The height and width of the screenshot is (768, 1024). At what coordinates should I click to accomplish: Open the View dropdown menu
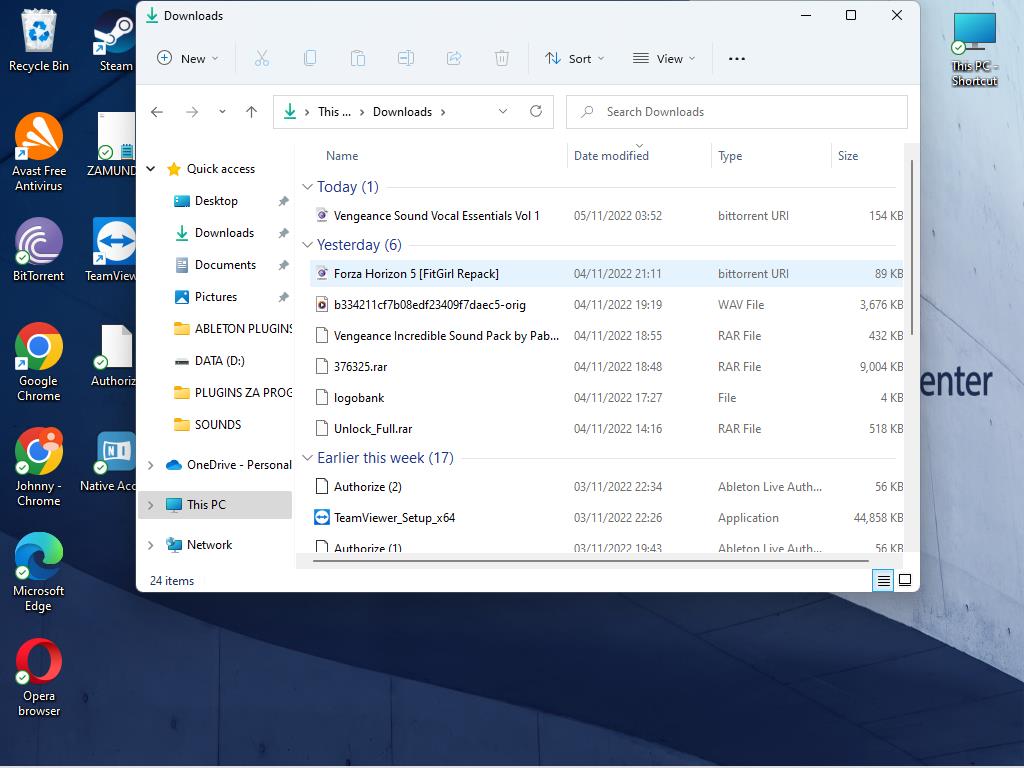point(664,59)
